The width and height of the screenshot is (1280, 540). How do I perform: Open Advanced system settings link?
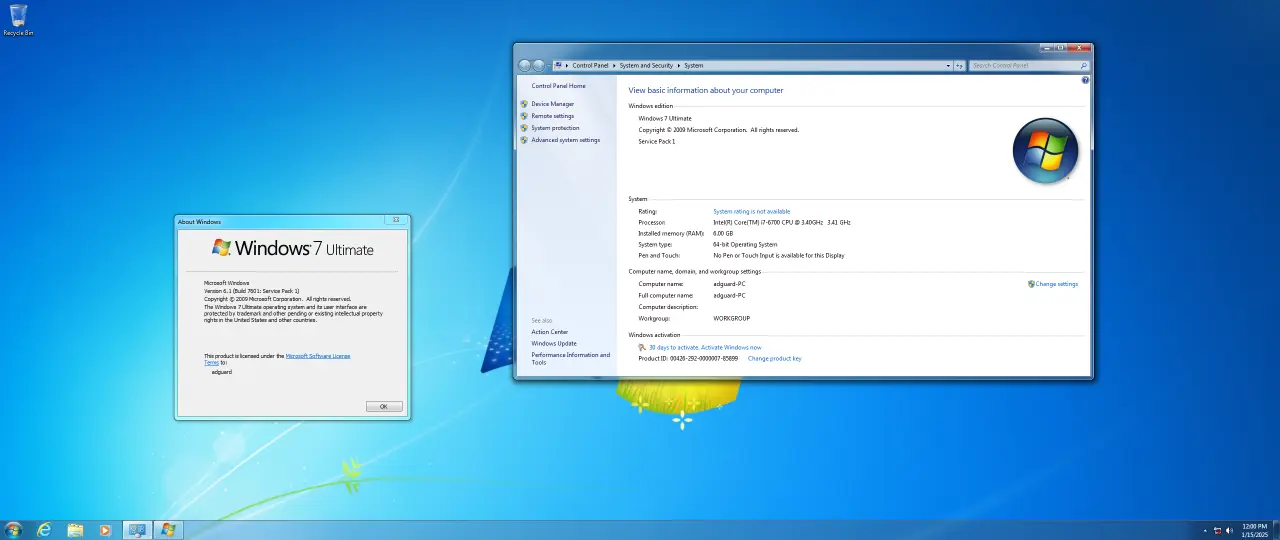pyautogui.click(x=566, y=140)
